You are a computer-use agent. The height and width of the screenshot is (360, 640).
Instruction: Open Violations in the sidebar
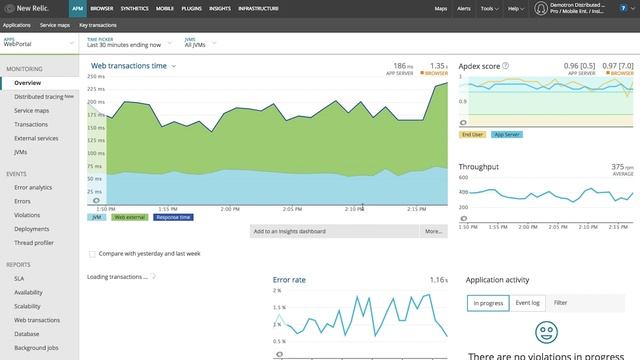[x=27, y=215]
